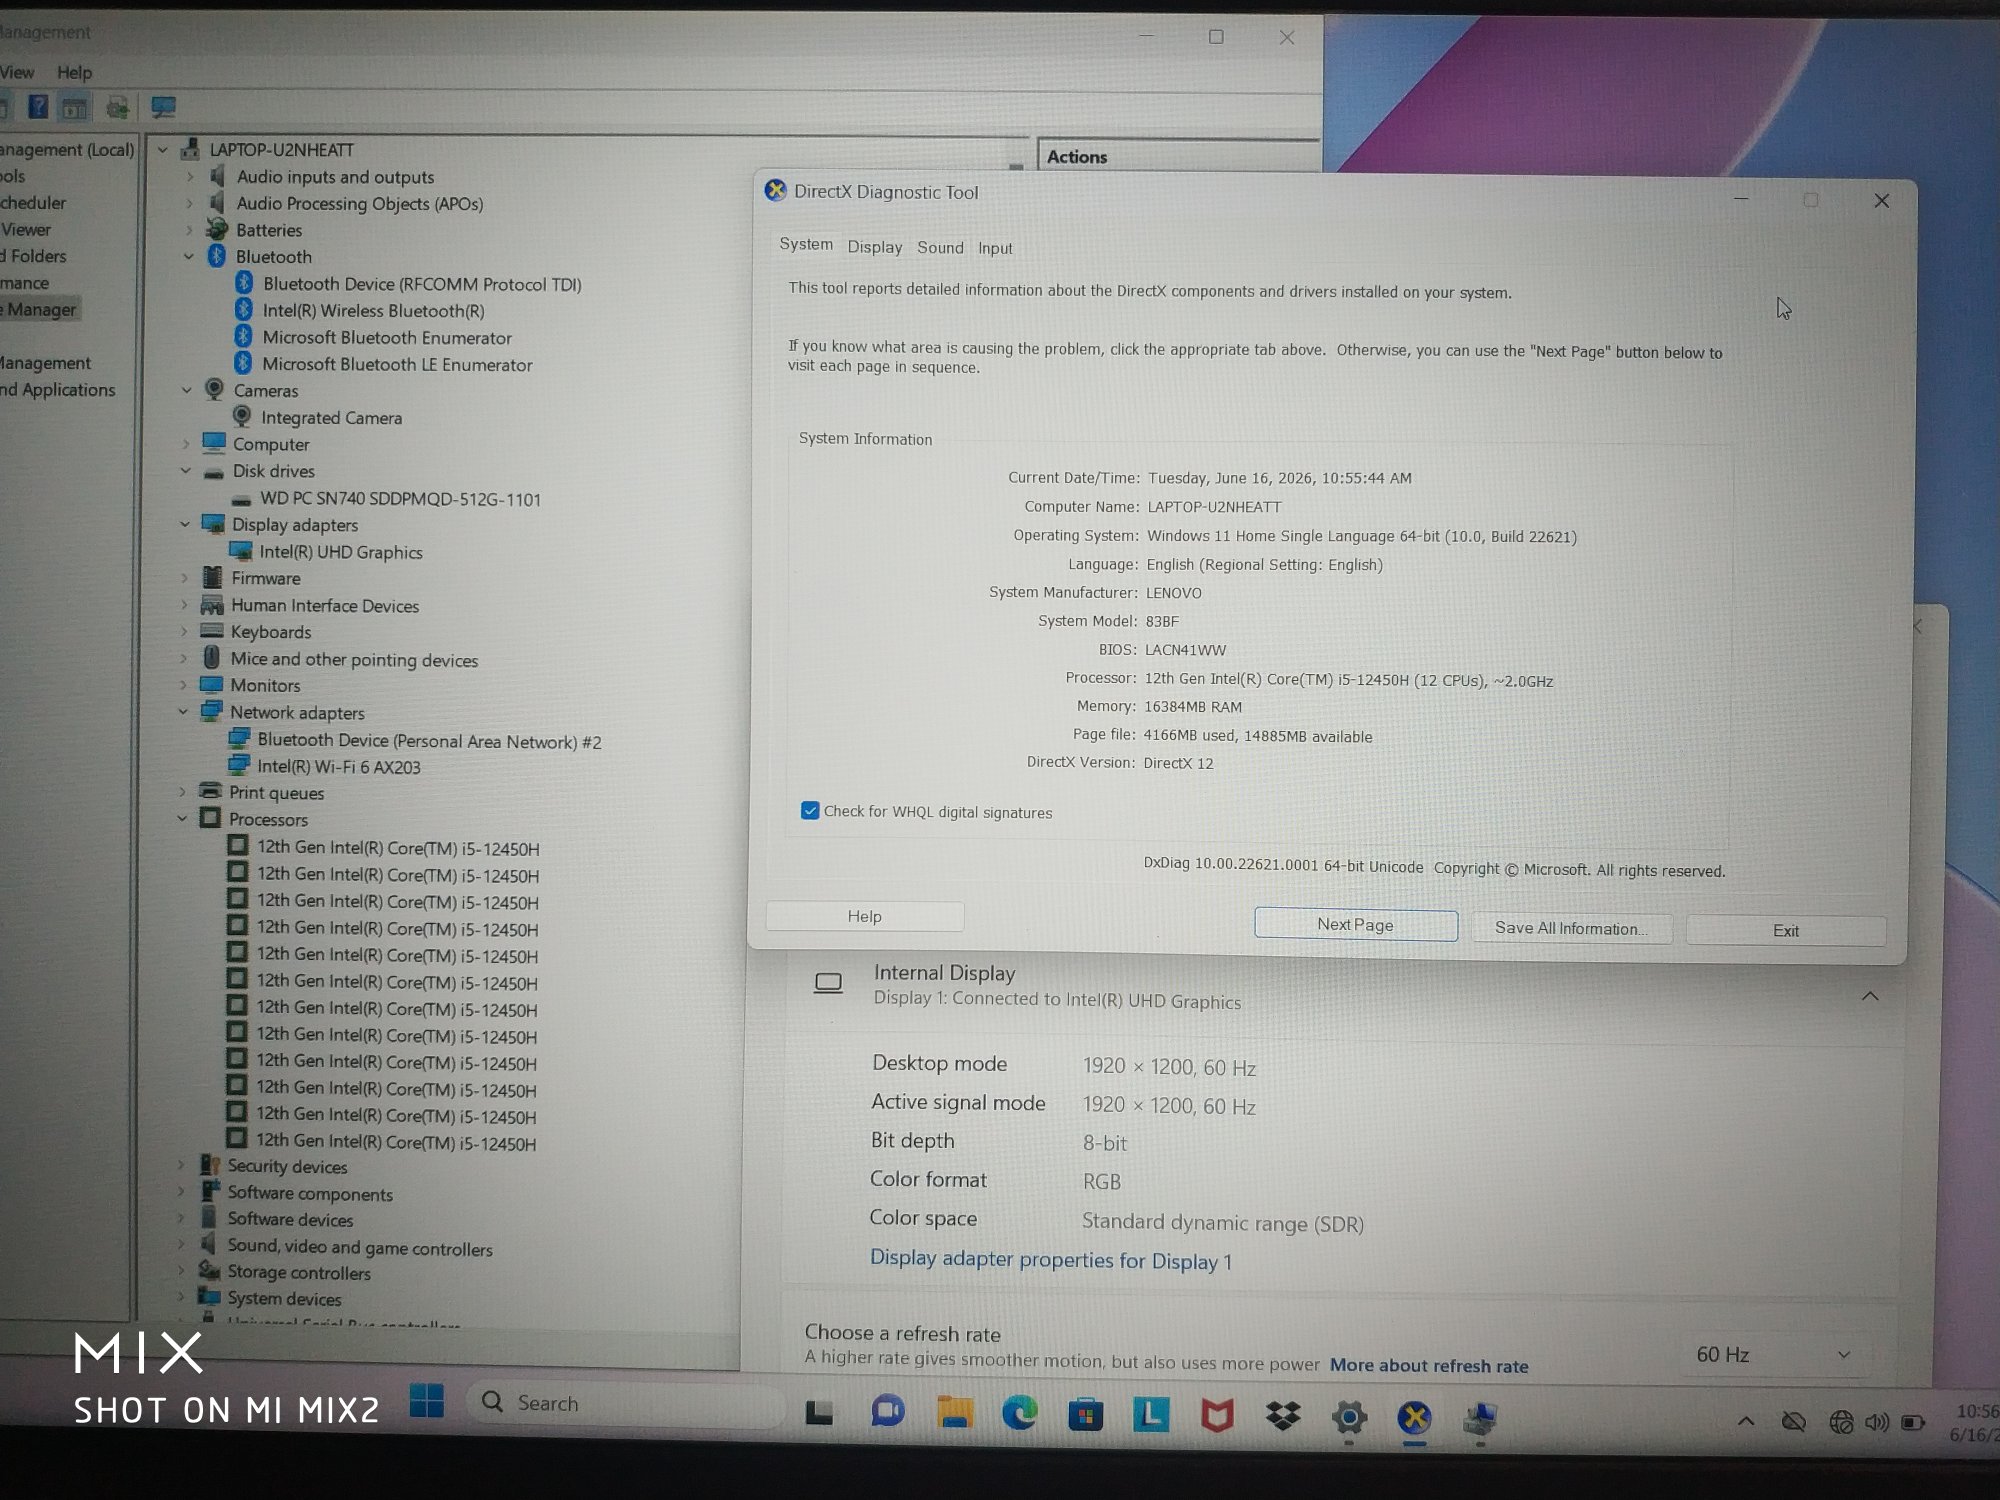Select Sound, video and game controllers row
Image resolution: width=2000 pixels, height=1500 pixels.
point(360,1248)
